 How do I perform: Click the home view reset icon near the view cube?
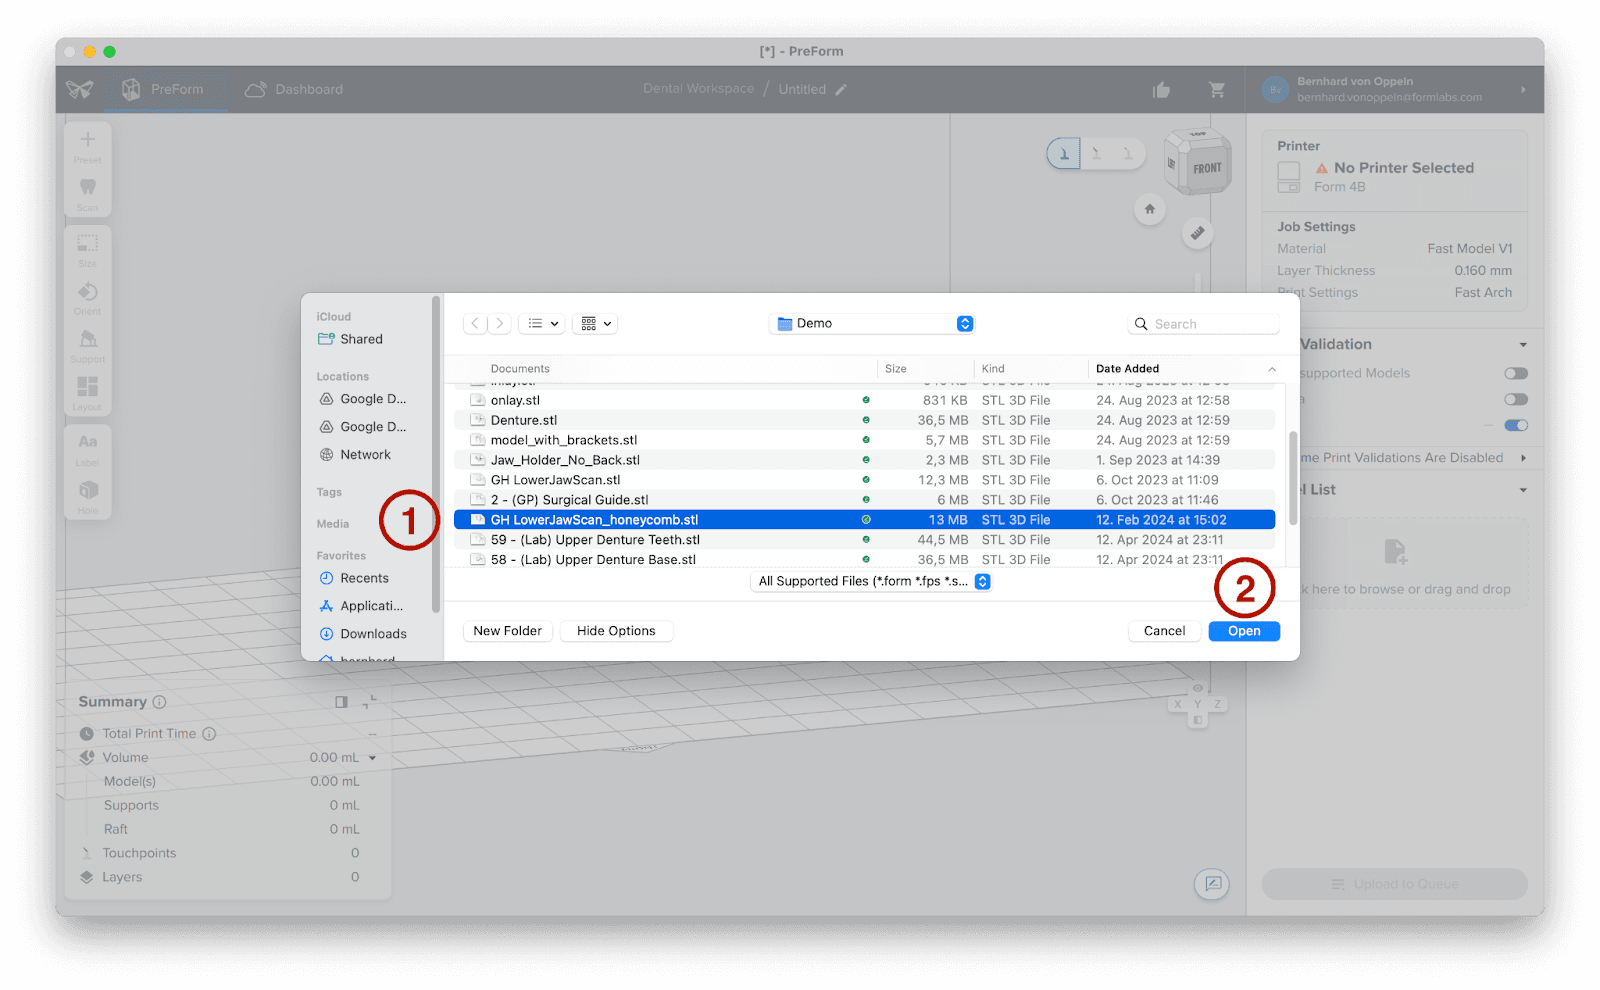1149,209
